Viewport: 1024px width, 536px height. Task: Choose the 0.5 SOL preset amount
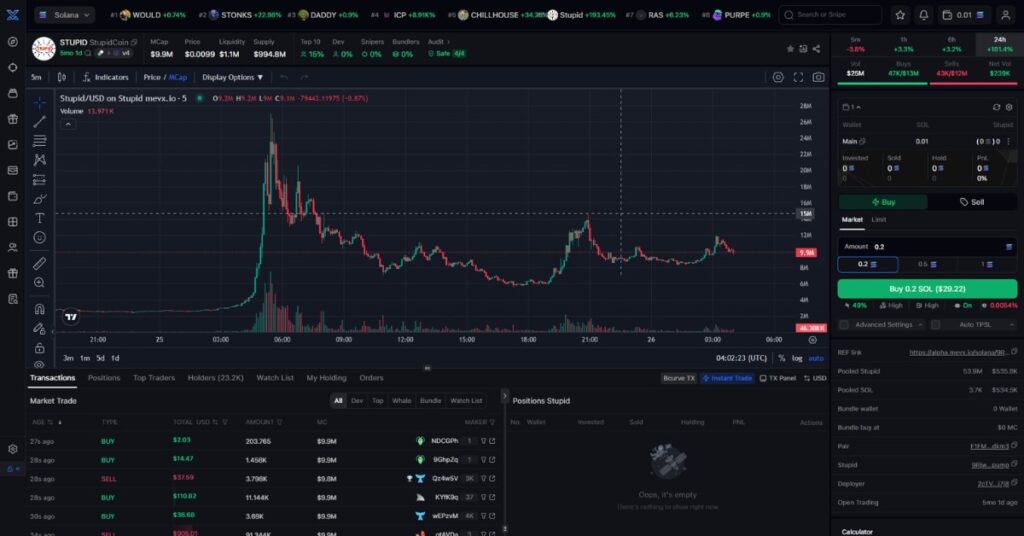coord(927,264)
